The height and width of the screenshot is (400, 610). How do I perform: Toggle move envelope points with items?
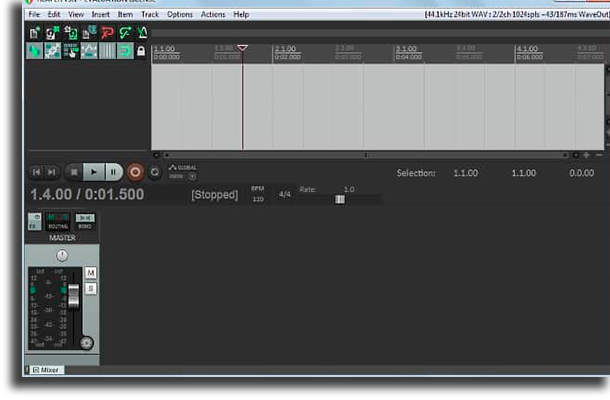[x=89, y=51]
